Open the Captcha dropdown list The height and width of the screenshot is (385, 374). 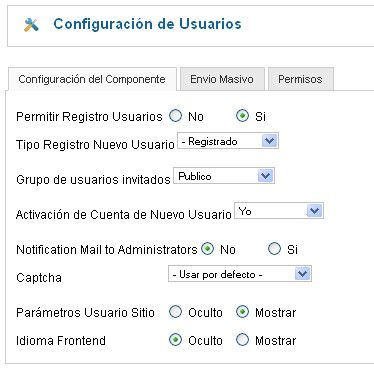[240, 274]
